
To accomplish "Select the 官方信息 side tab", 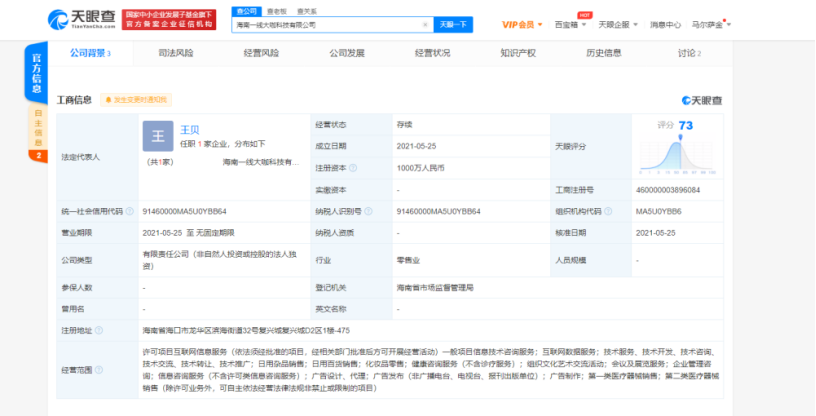I will click(36, 72).
